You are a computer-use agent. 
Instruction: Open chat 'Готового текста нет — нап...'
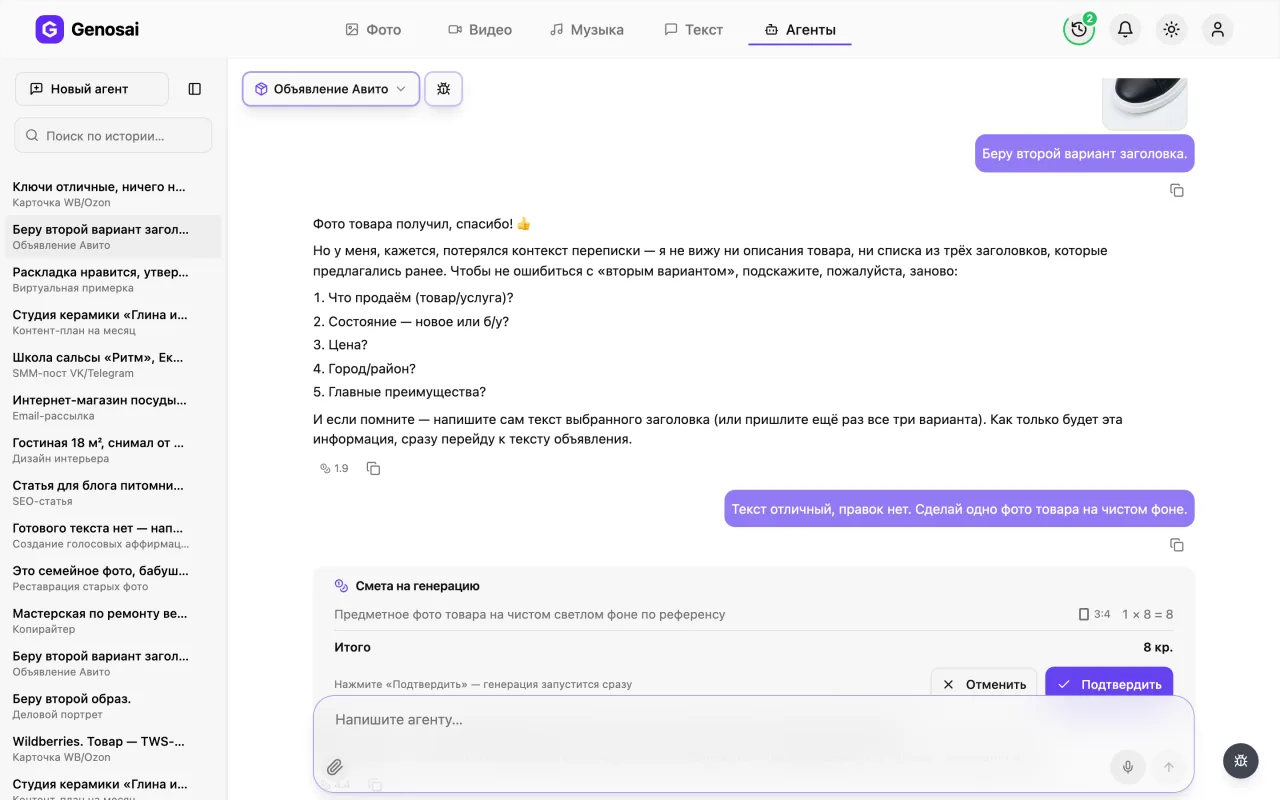113,535
